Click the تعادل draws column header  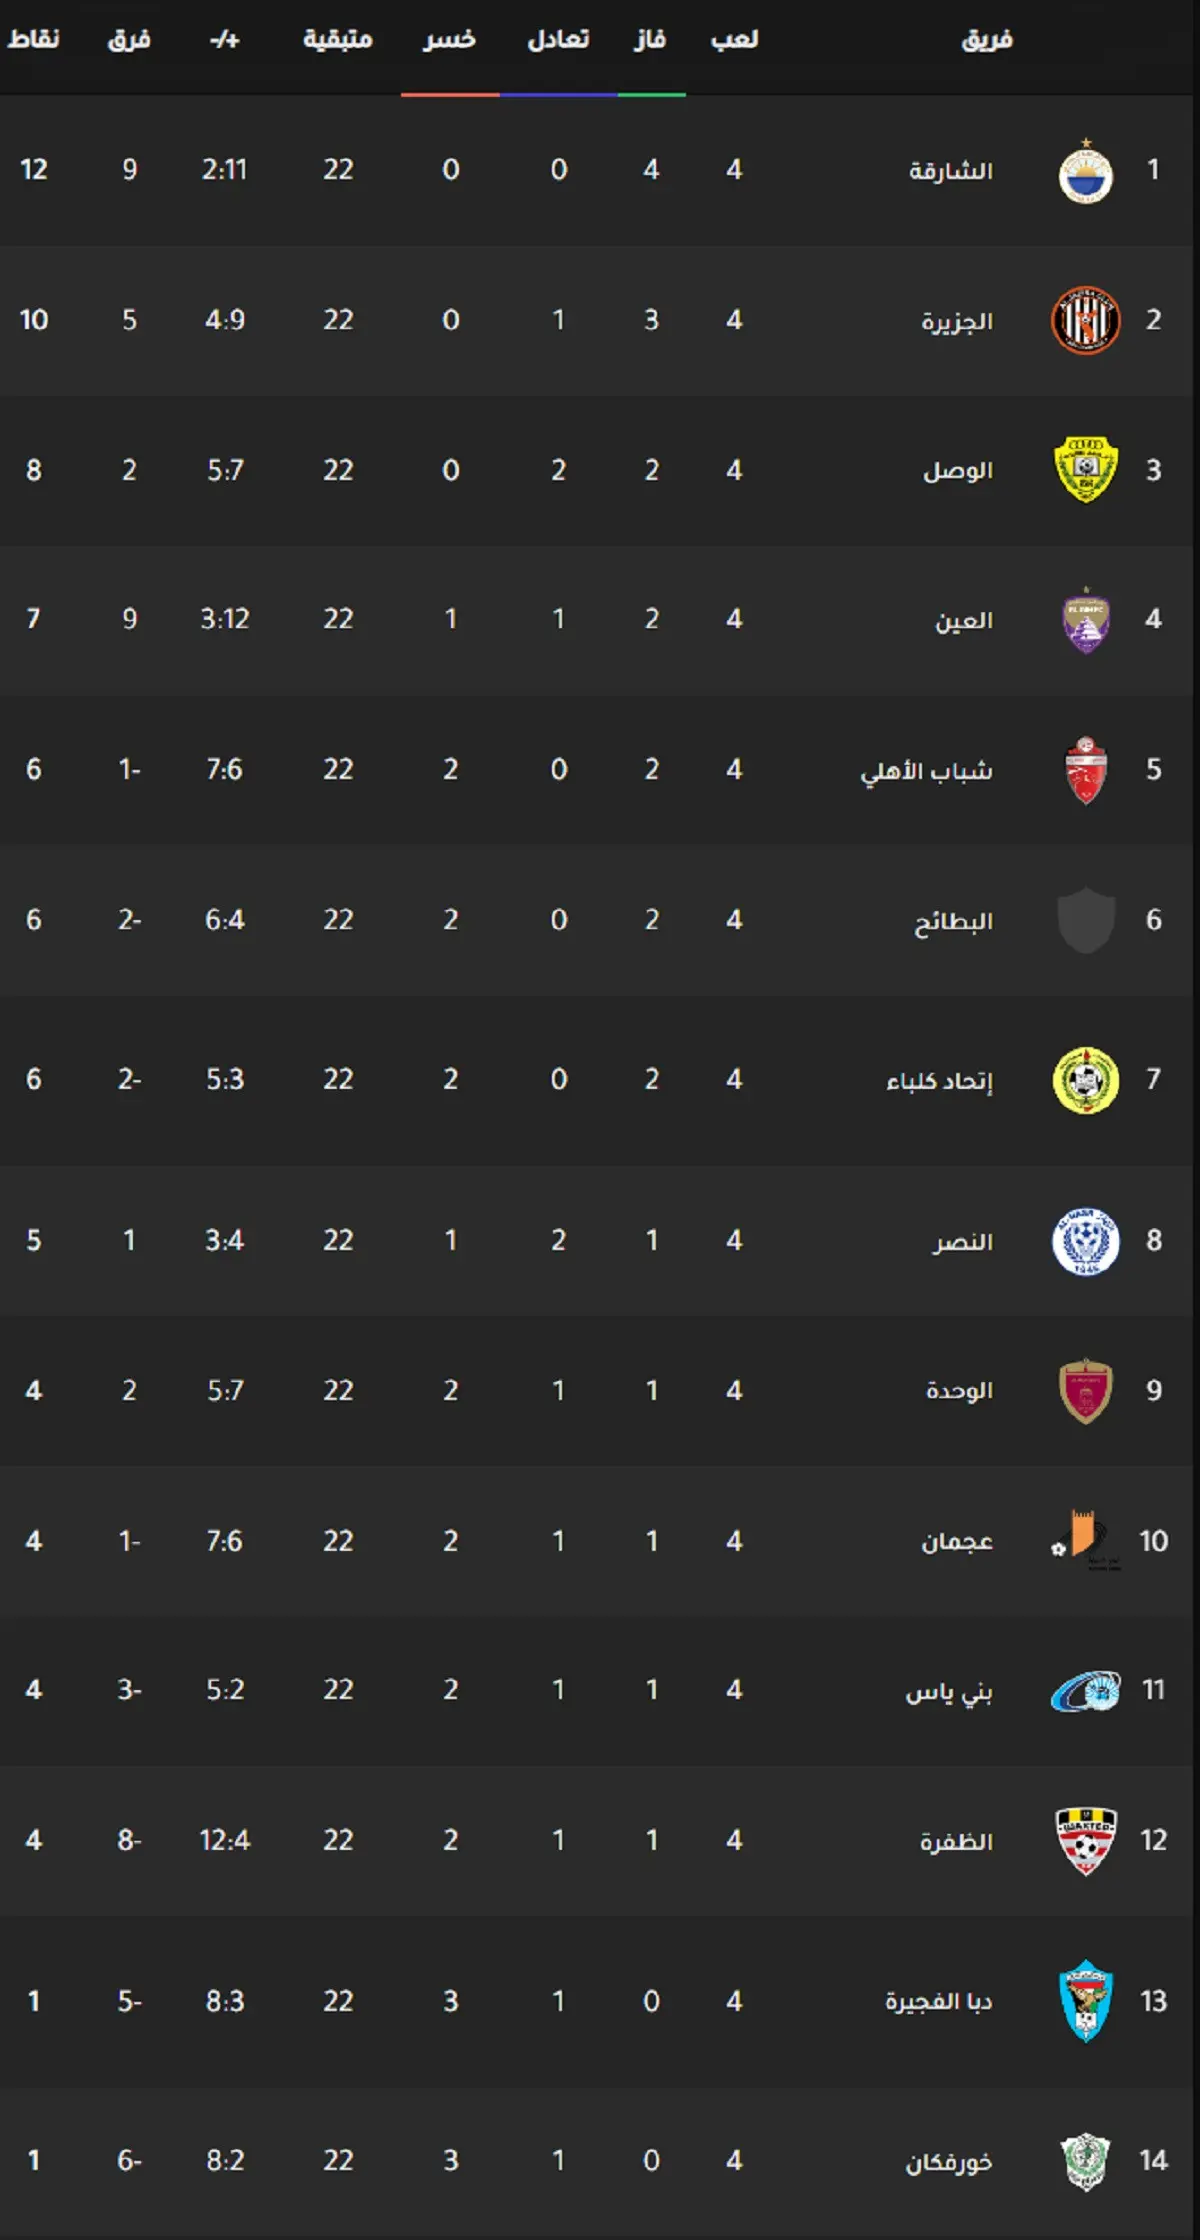[558, 39]
